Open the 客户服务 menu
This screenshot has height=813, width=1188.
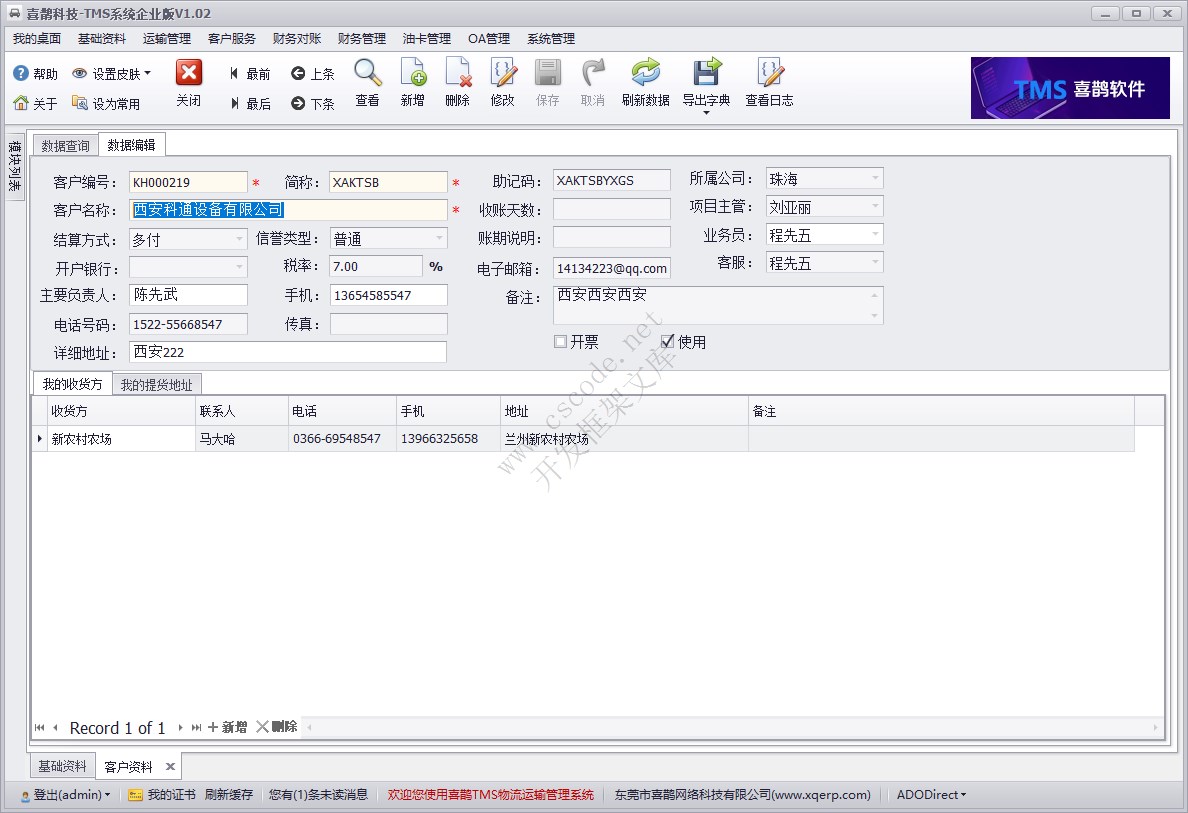[x=232, y=39]
